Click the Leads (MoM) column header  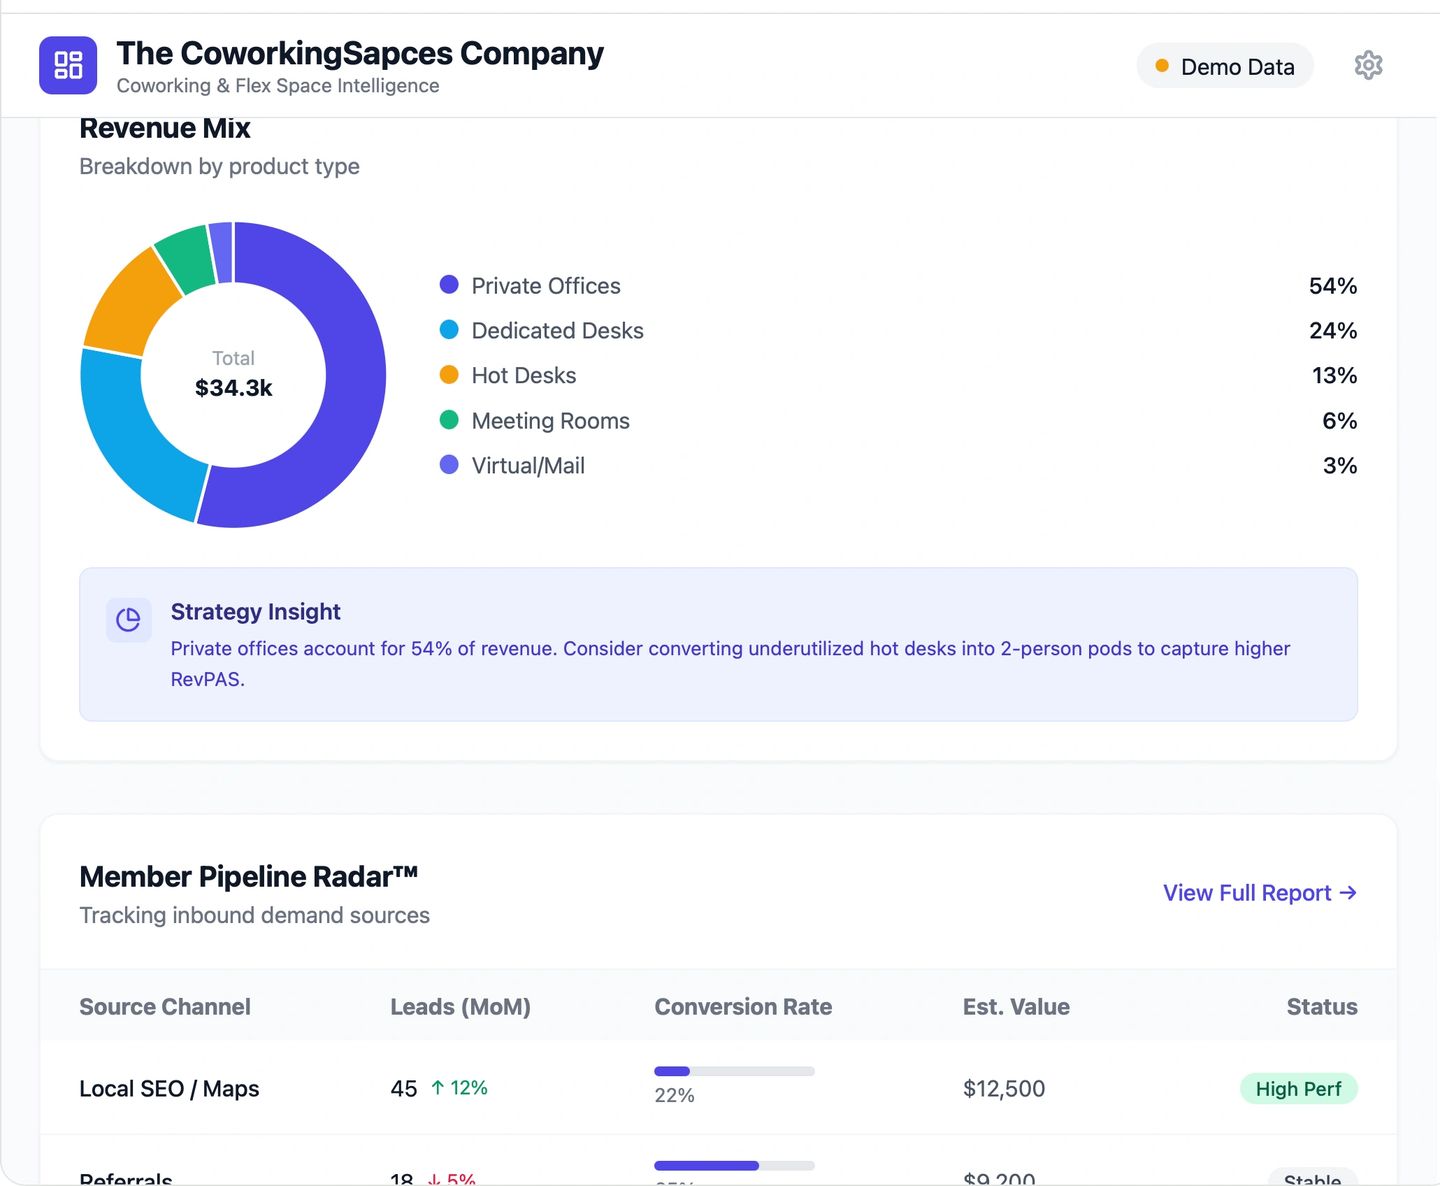click(460, 1006)
